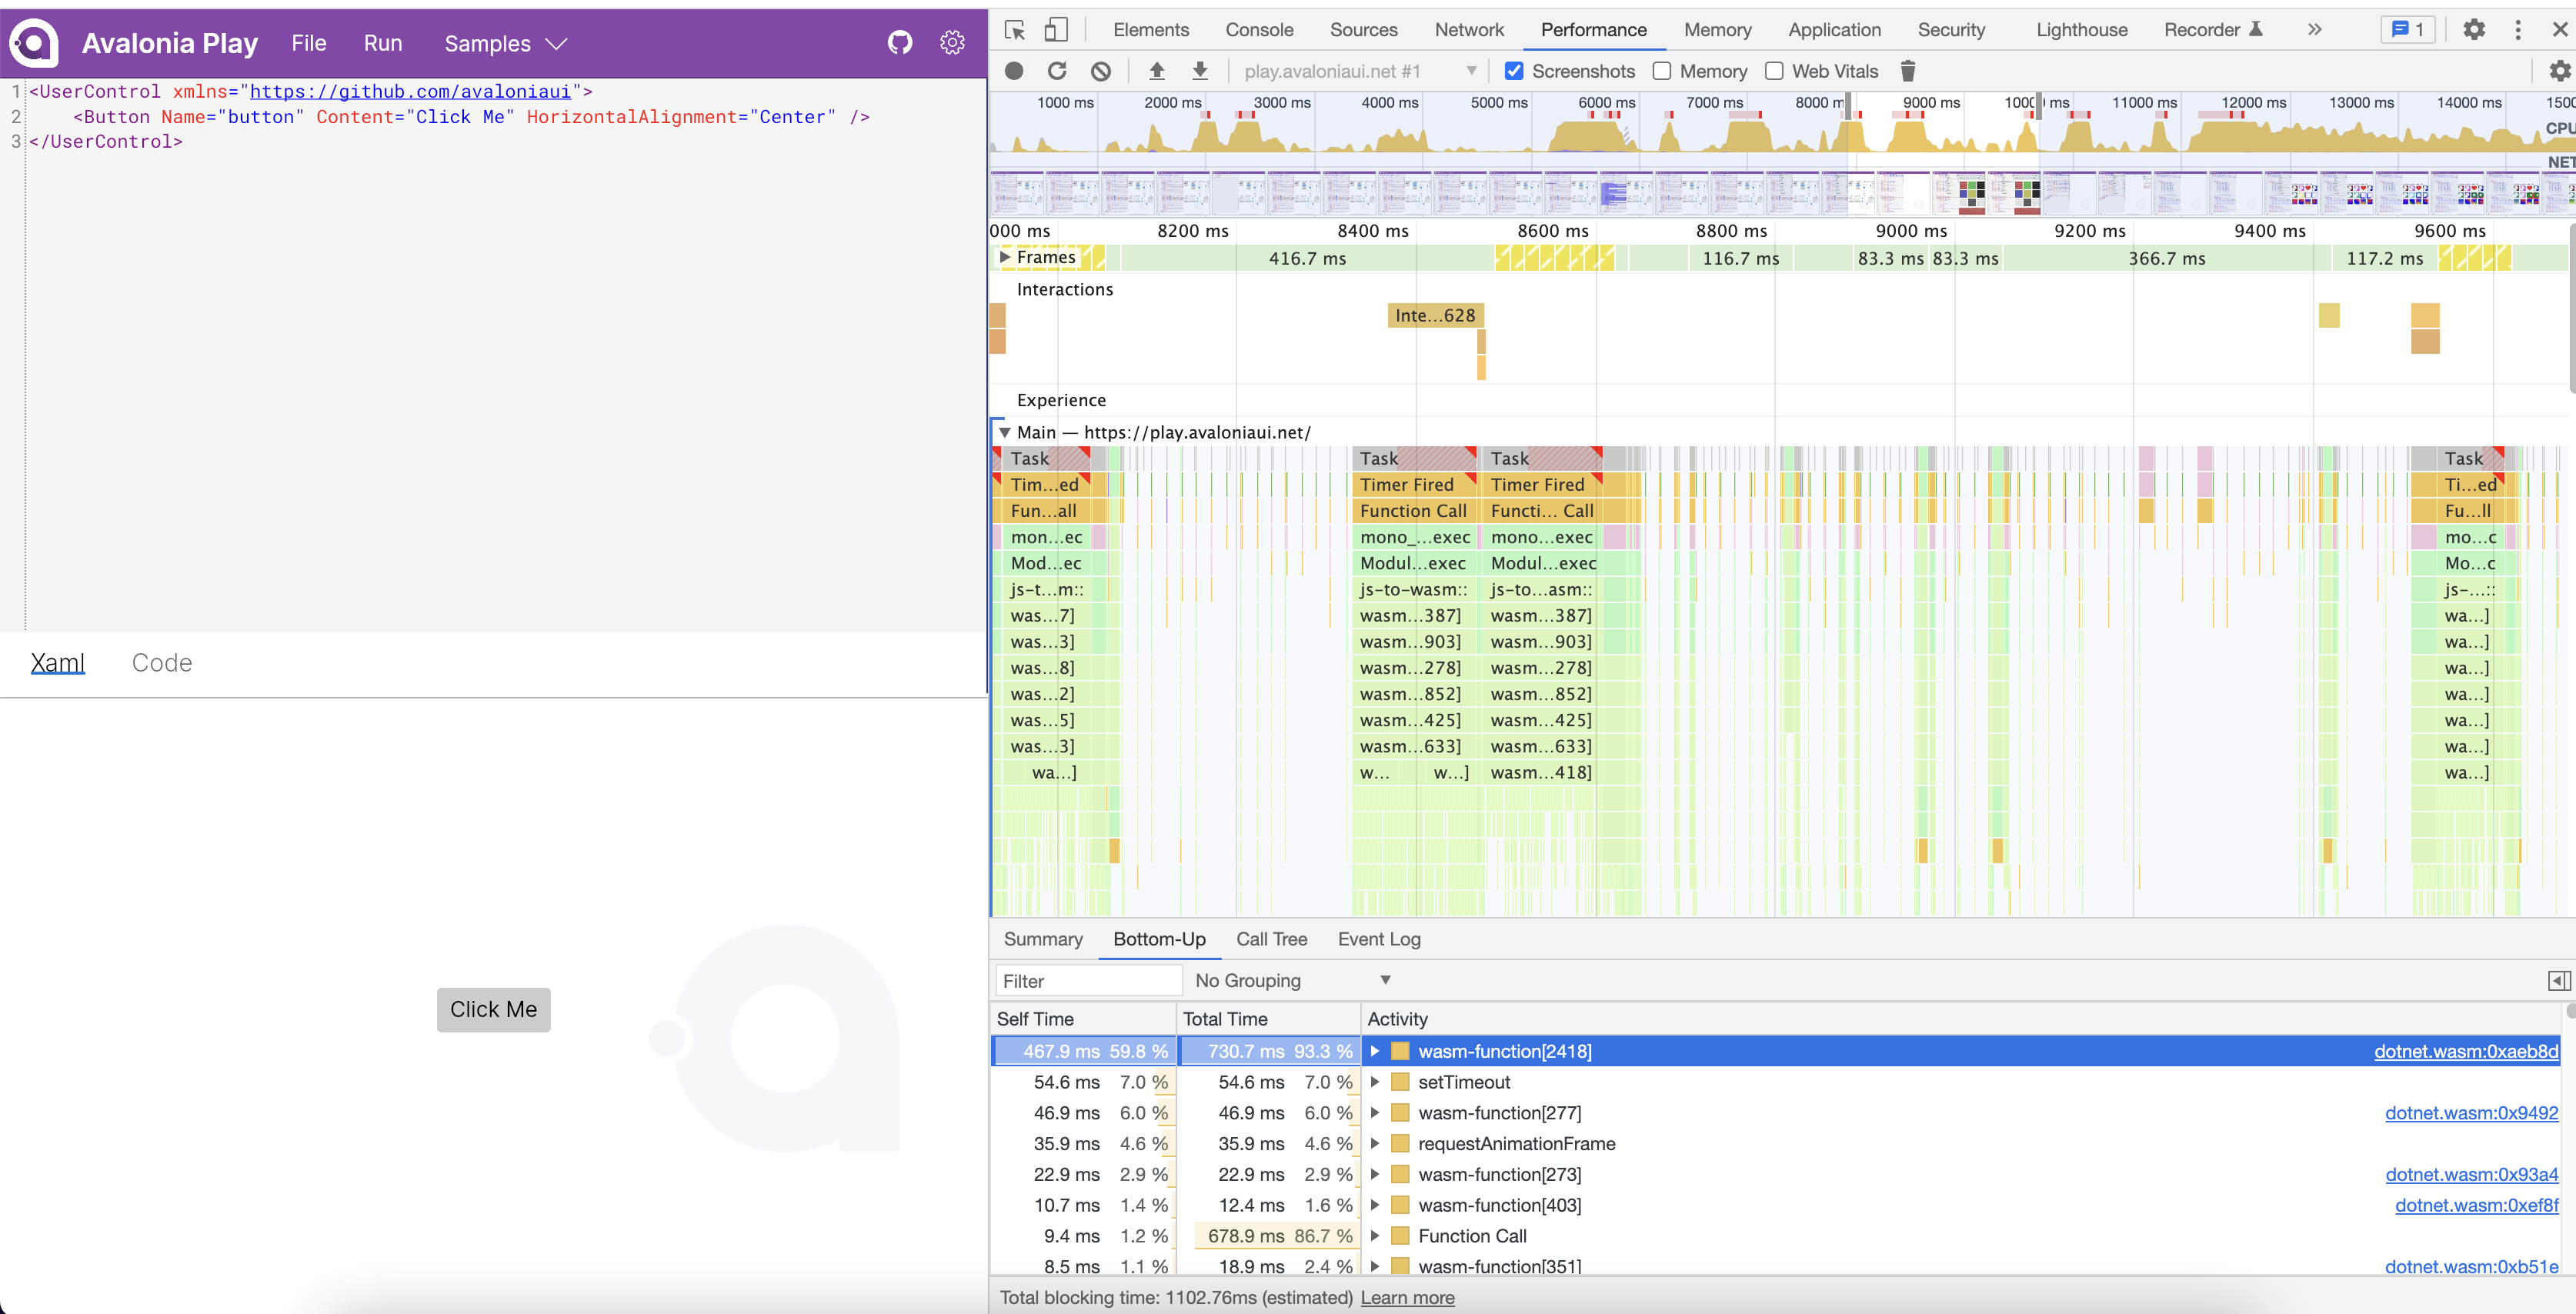The image size is (2576, 1314).
Task: Uncheck the Screenshots option
Action: click(1514, 71)
